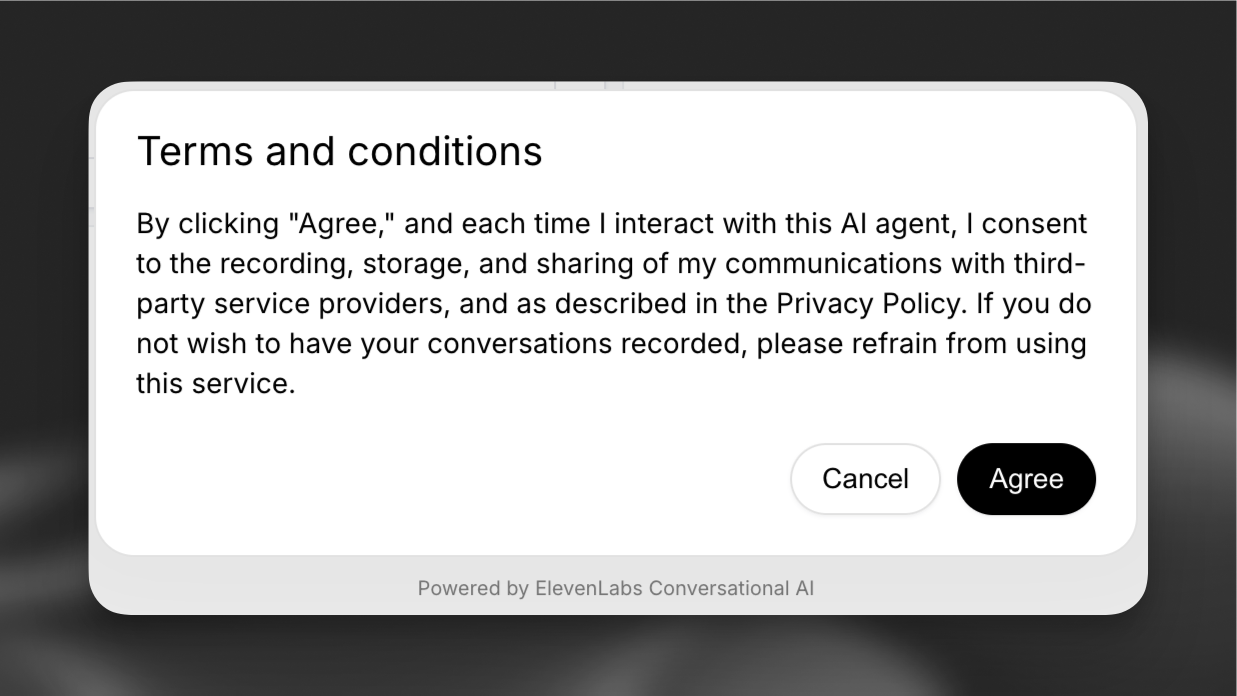Image resolution: width=1237 pixels, height=696 pixels.
Task: Click the Terms and conditions heading
Action: point(339,151)
